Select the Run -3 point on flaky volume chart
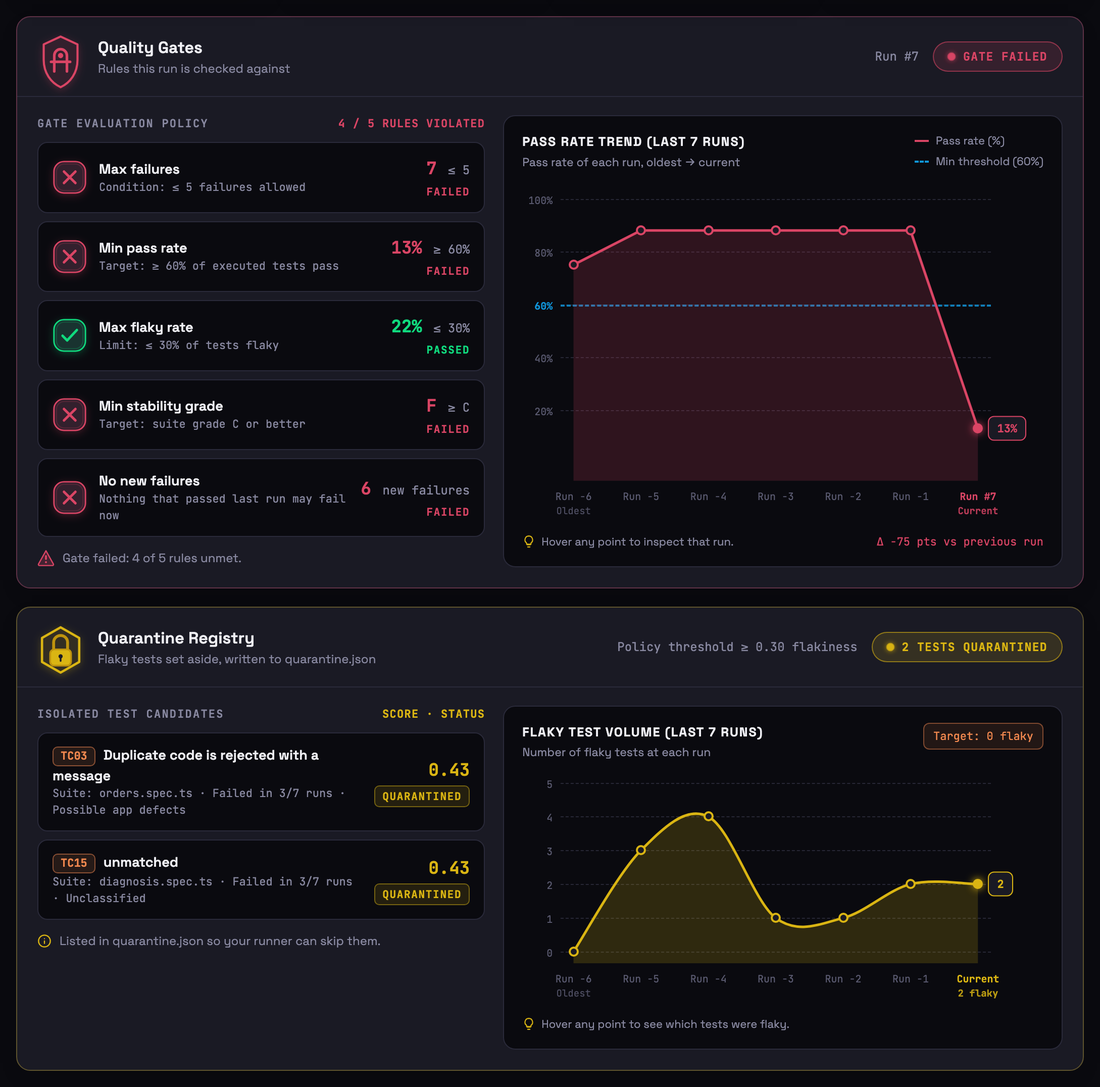1100x1087 pixels. coord(776,918)
